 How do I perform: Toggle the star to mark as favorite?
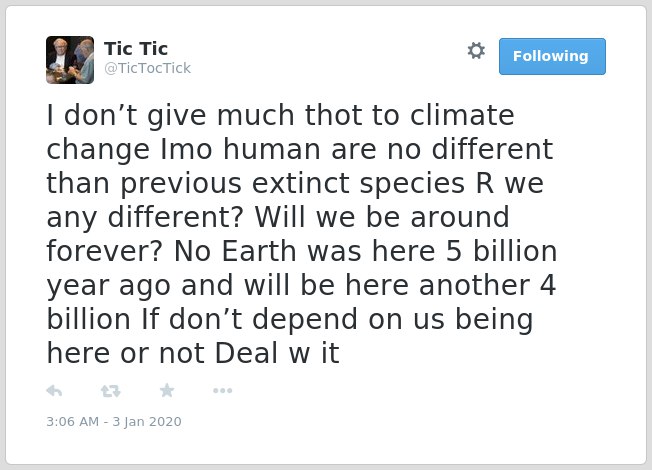pos(167,391)
